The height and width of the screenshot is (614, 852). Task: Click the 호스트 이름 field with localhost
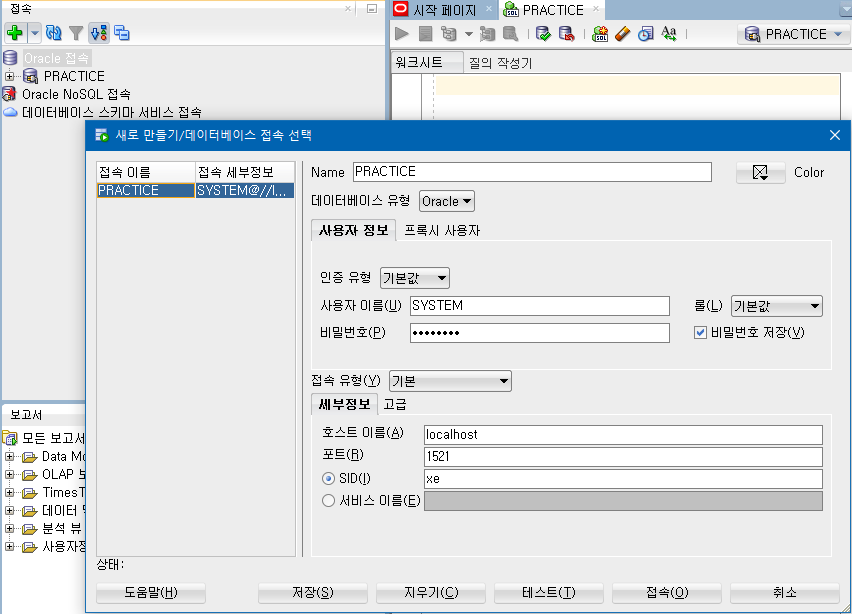pos(623,434)
